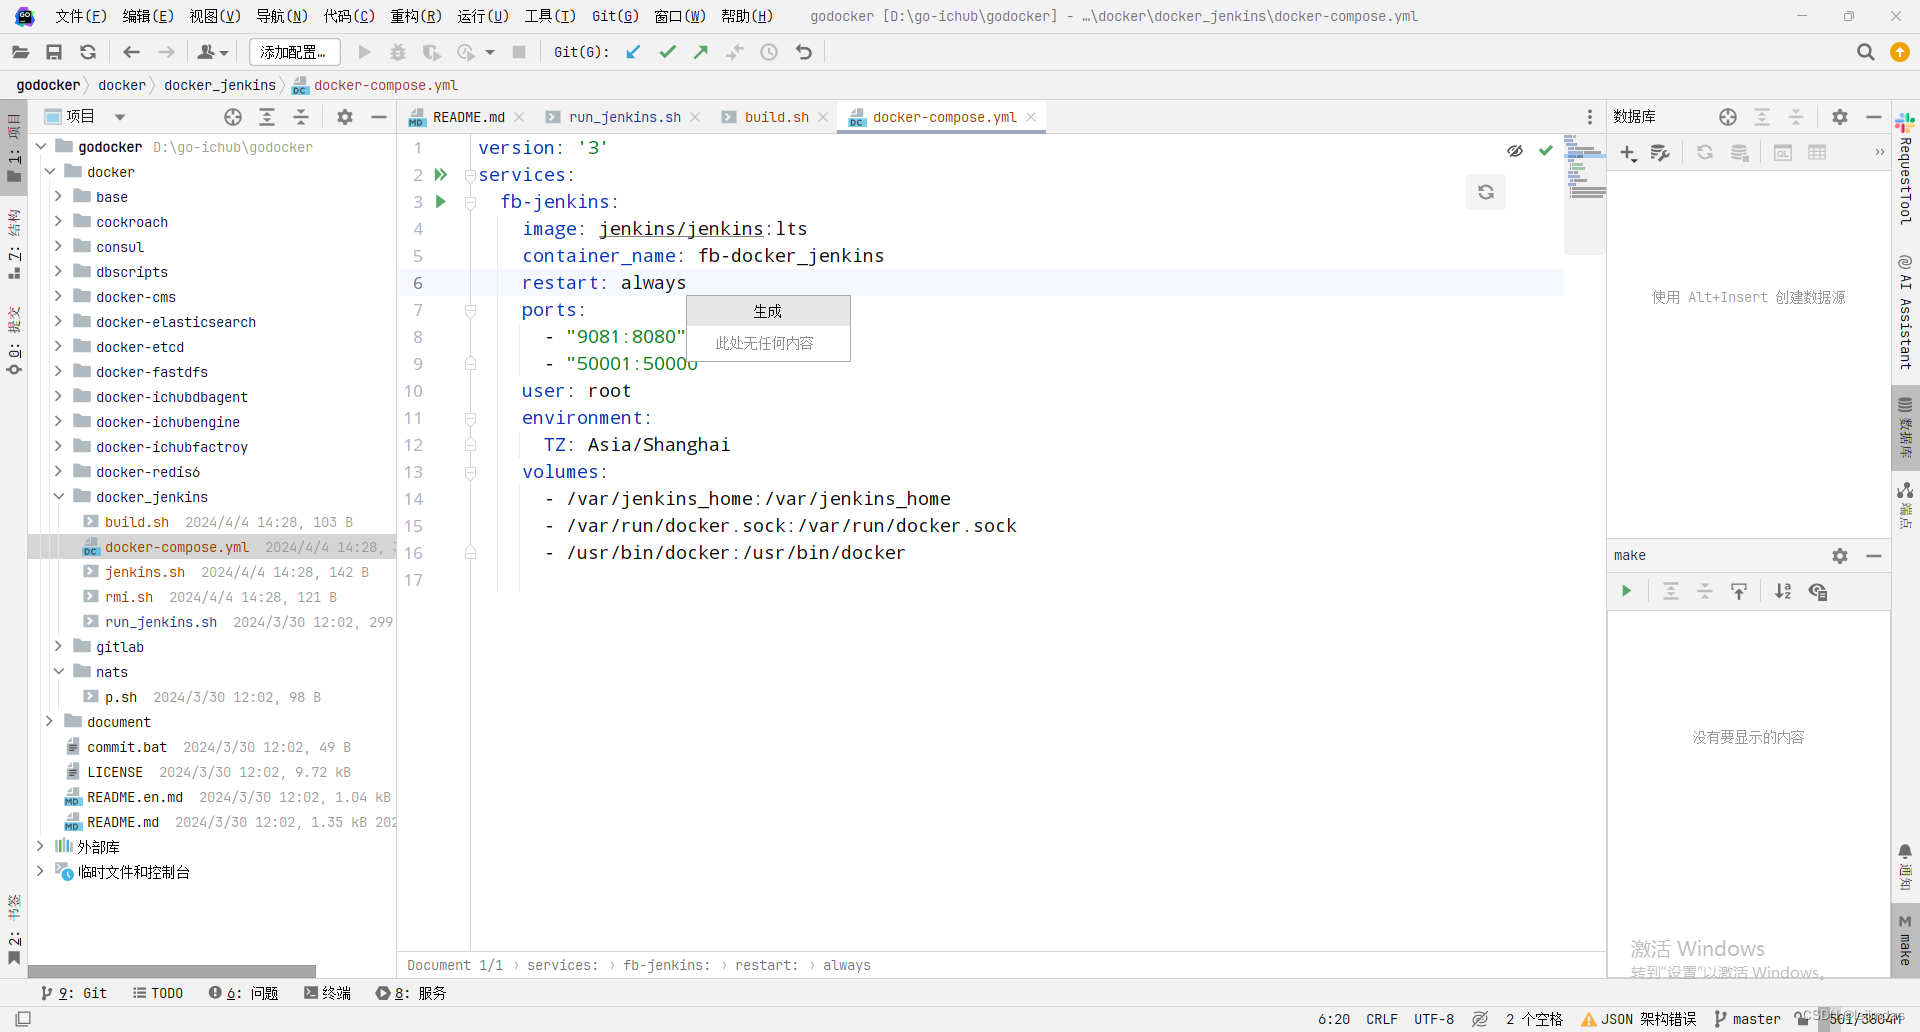1920x1032 pixels.
Task: Update project with blue Git arrow icon
Action: (x=633, y=52)
